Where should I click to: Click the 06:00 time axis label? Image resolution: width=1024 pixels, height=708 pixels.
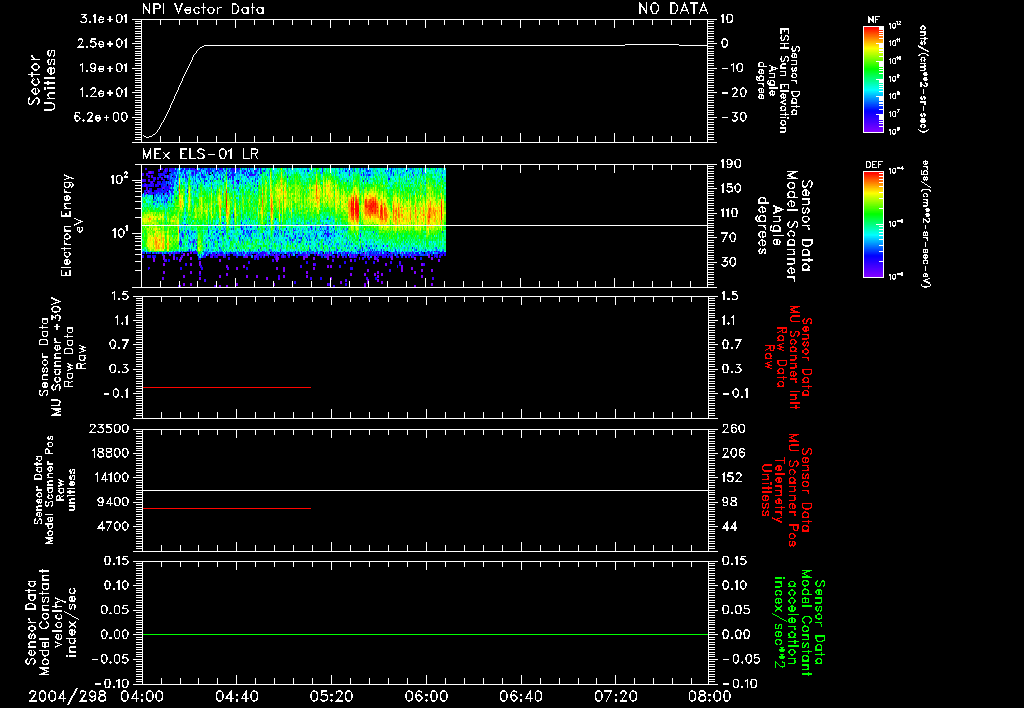pos(426,696)
